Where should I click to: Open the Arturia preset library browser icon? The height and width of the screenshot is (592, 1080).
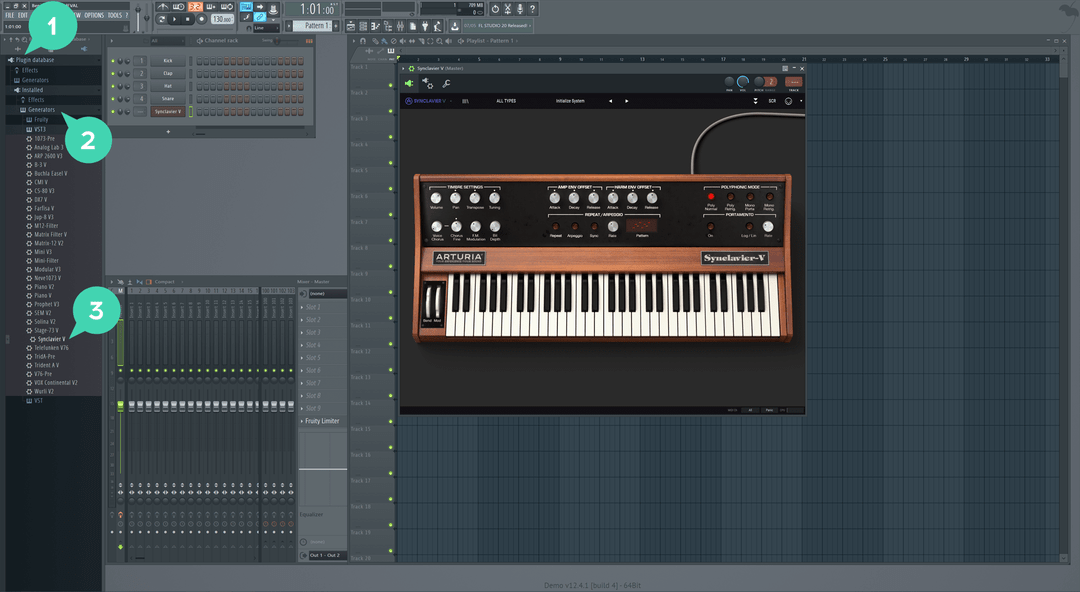463,99
